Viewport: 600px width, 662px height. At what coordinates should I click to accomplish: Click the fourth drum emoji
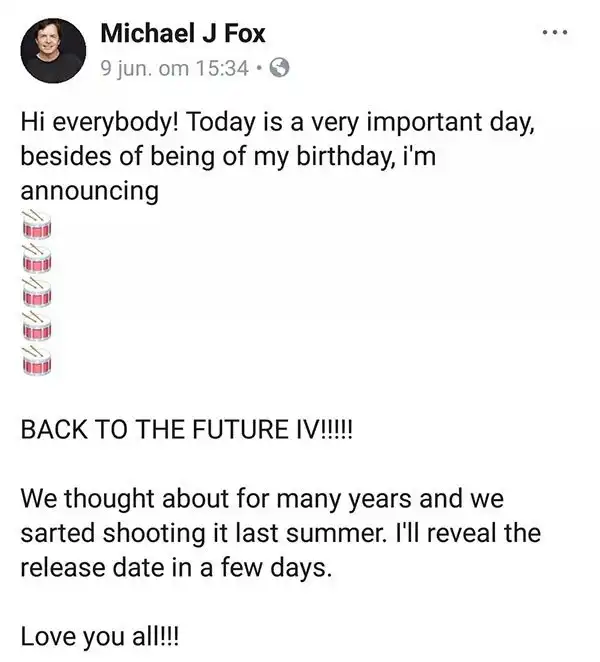(35, 330)
